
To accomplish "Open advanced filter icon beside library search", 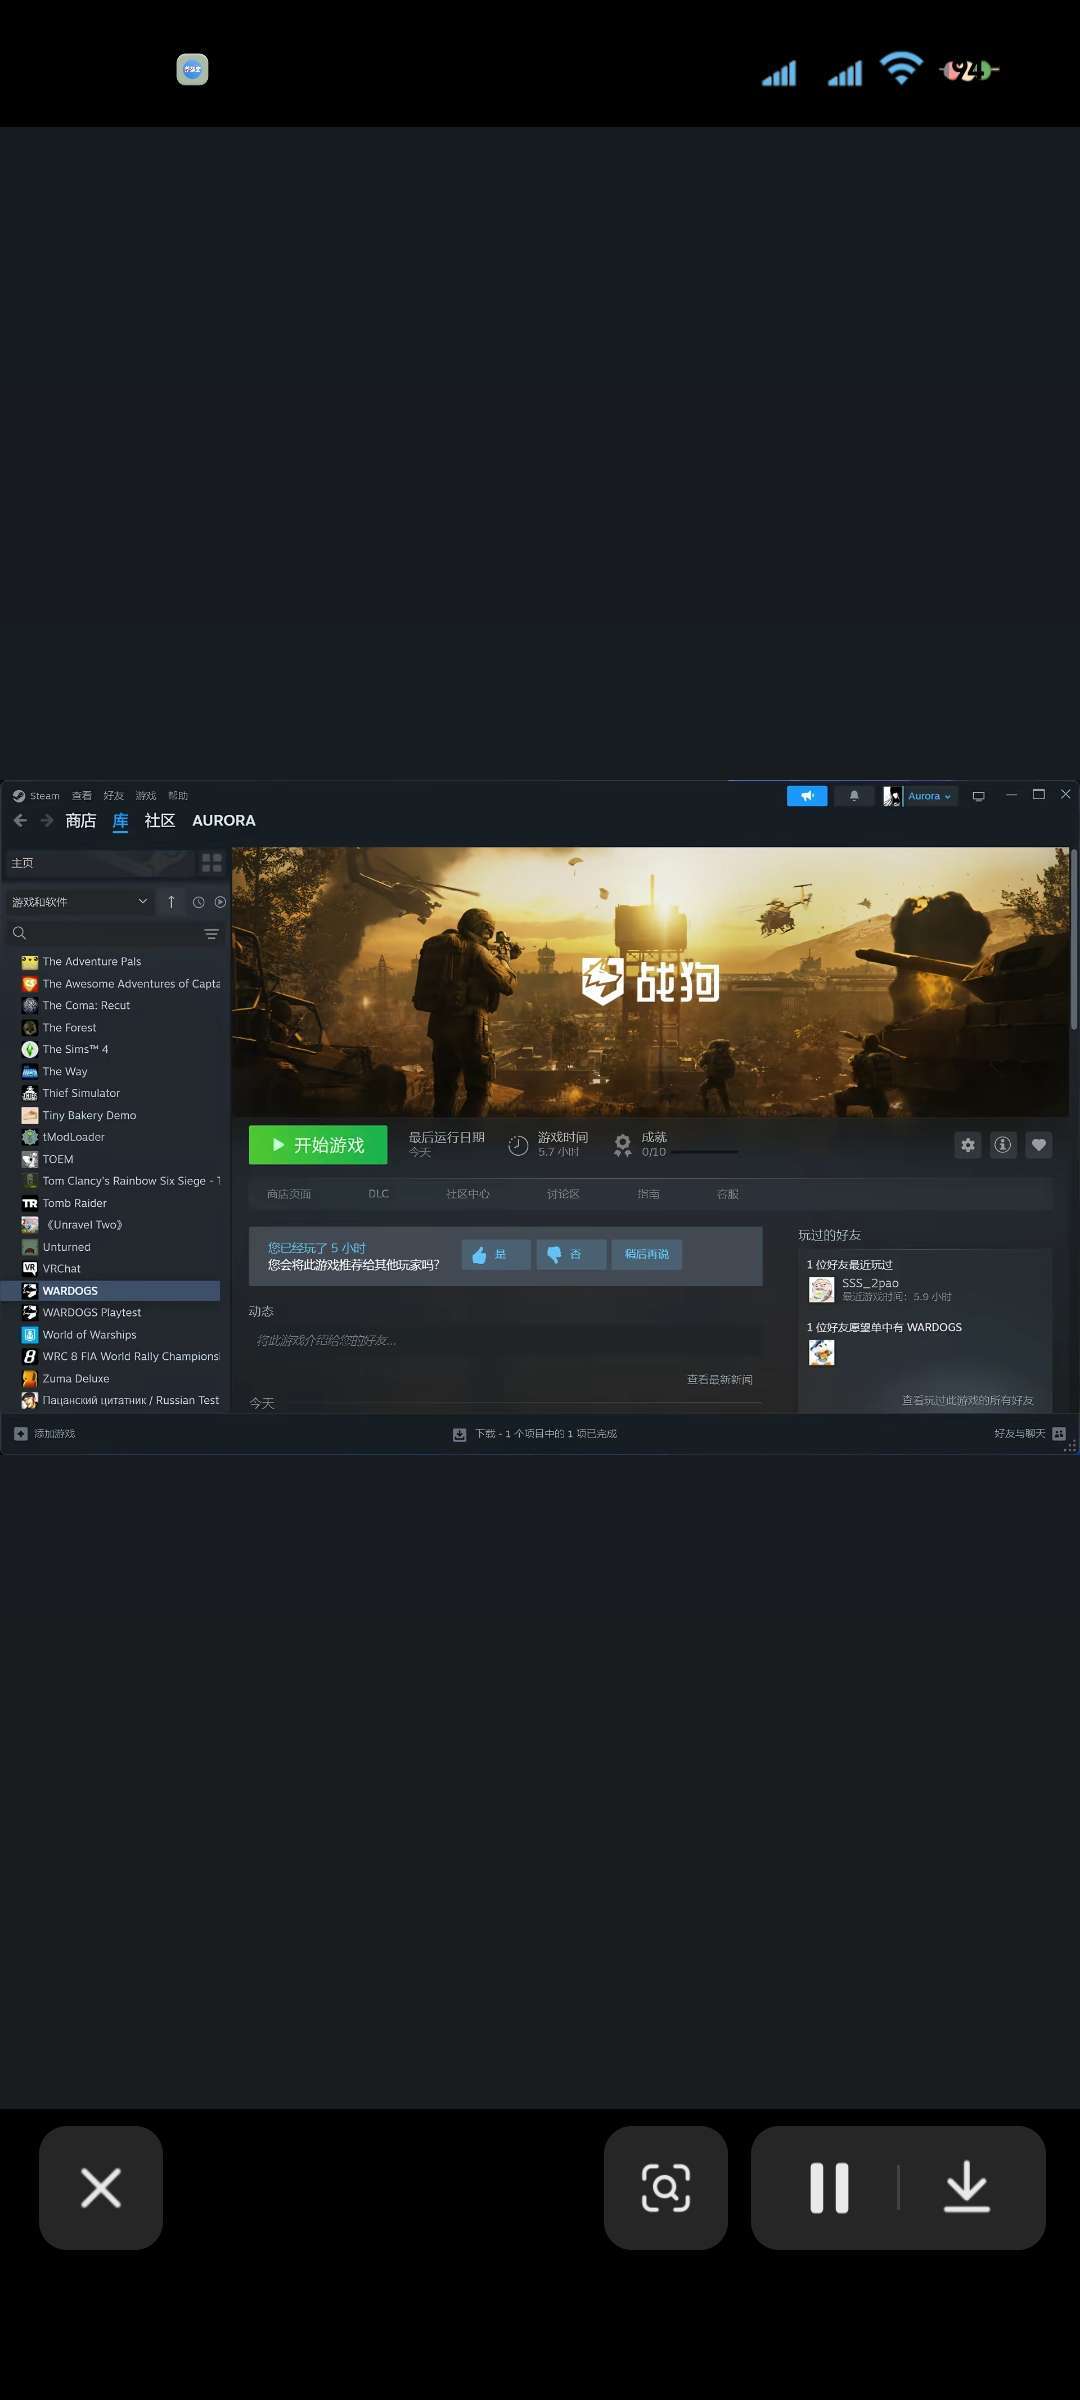I will [211, 934].
